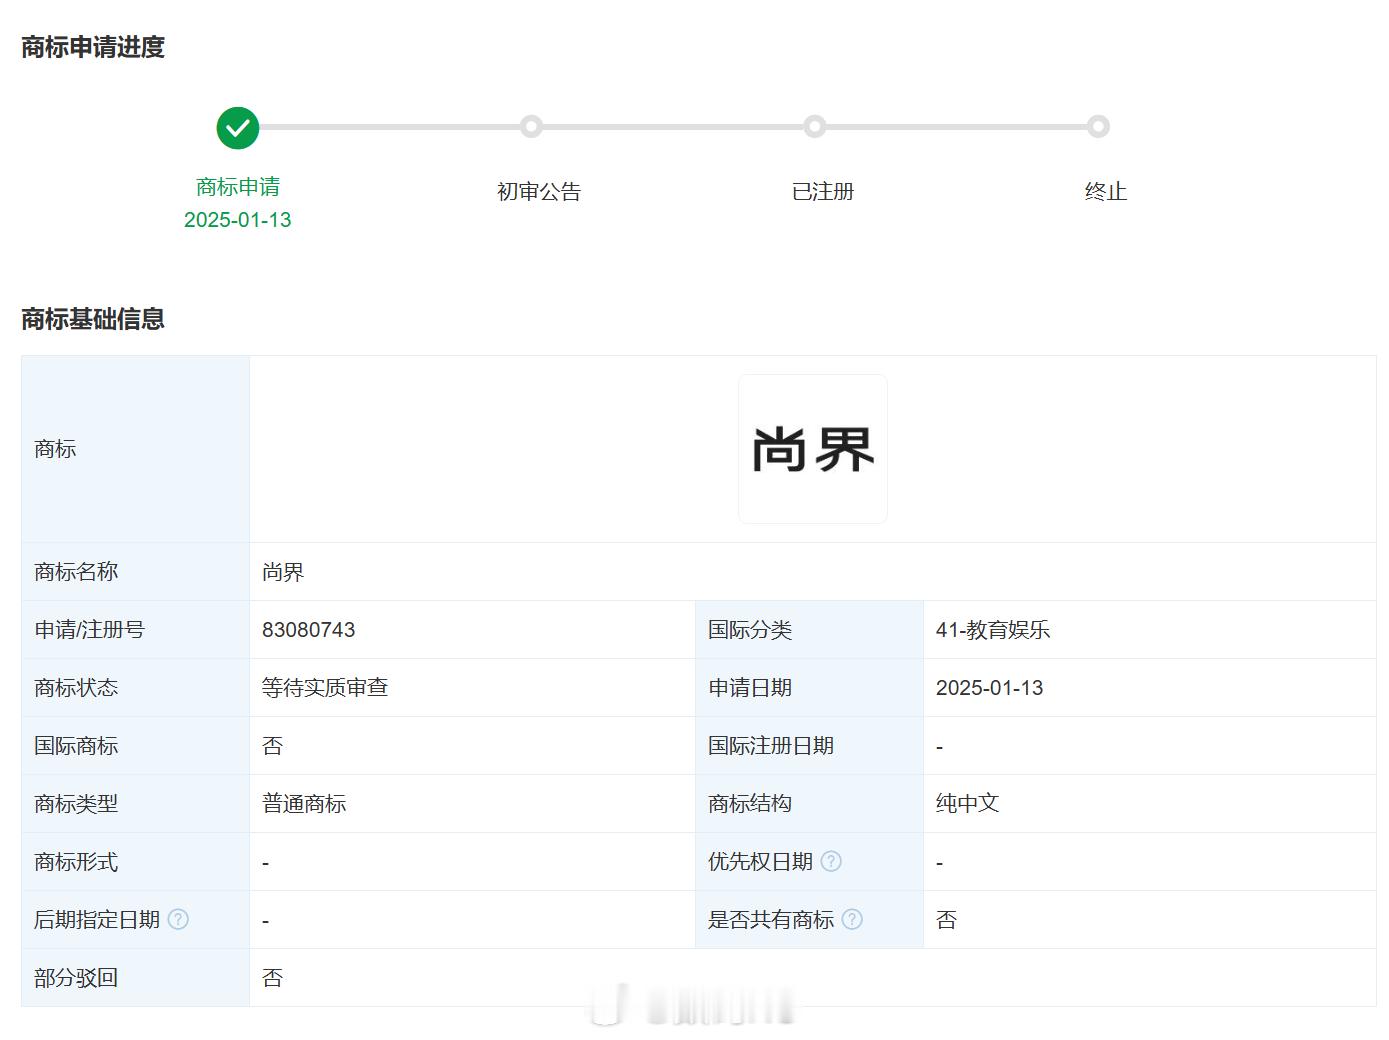Click the 已注册 step label

pyautogui.click(x=823, y=191)
